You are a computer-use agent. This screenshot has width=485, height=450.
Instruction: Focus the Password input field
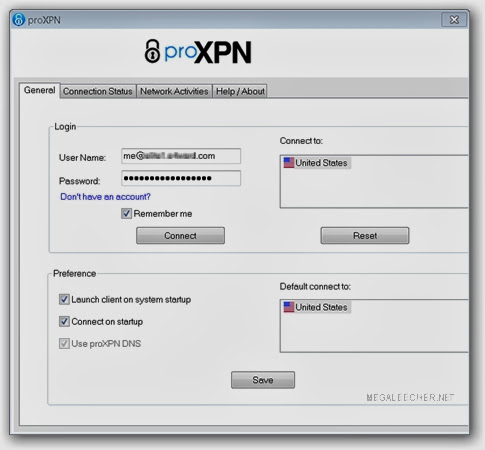point(181,178)
